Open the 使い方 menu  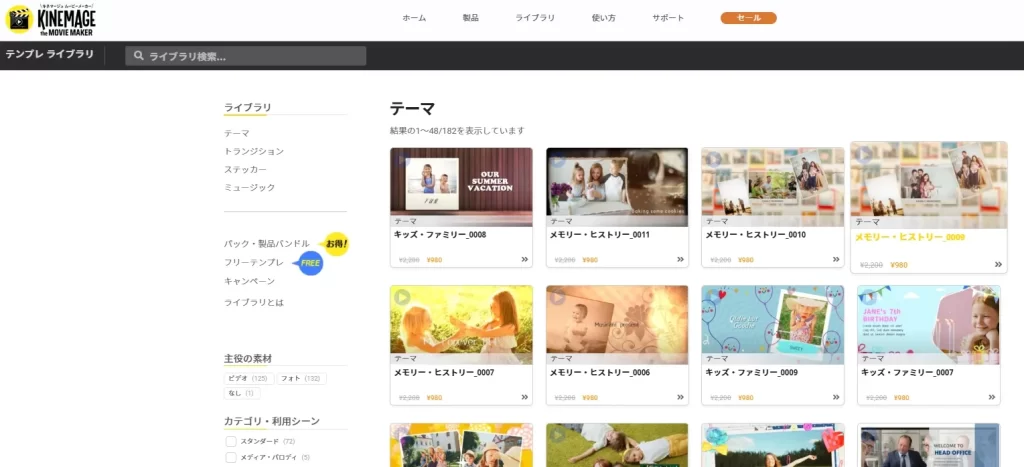(603, 18)
